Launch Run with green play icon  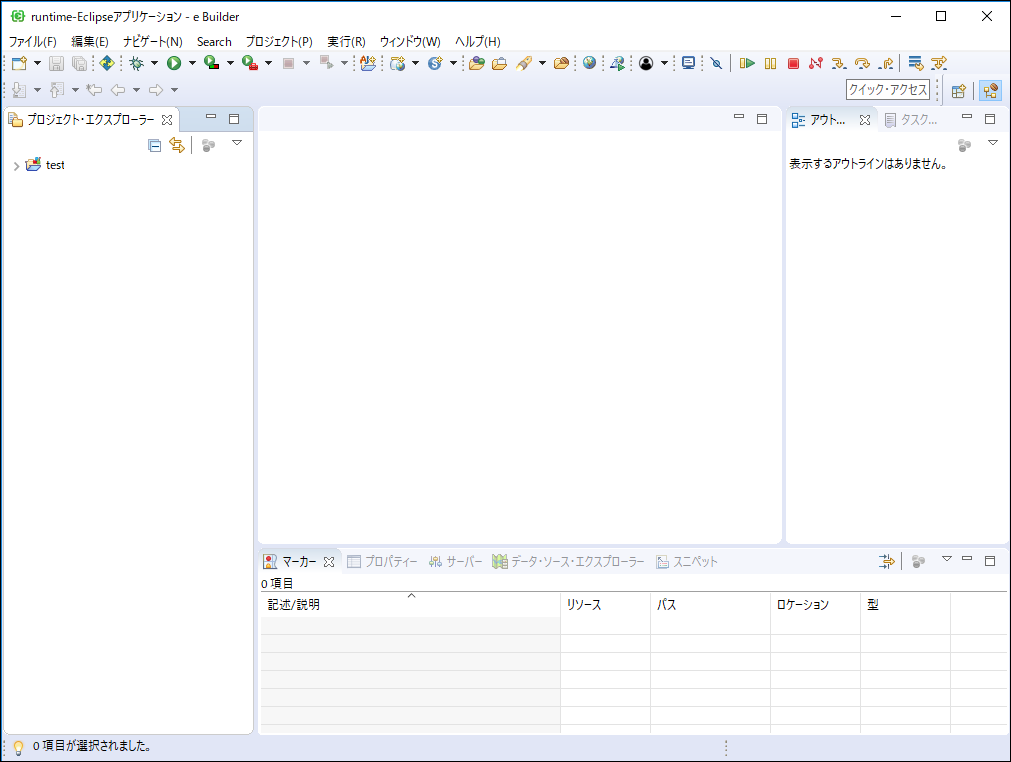point(174,63)
